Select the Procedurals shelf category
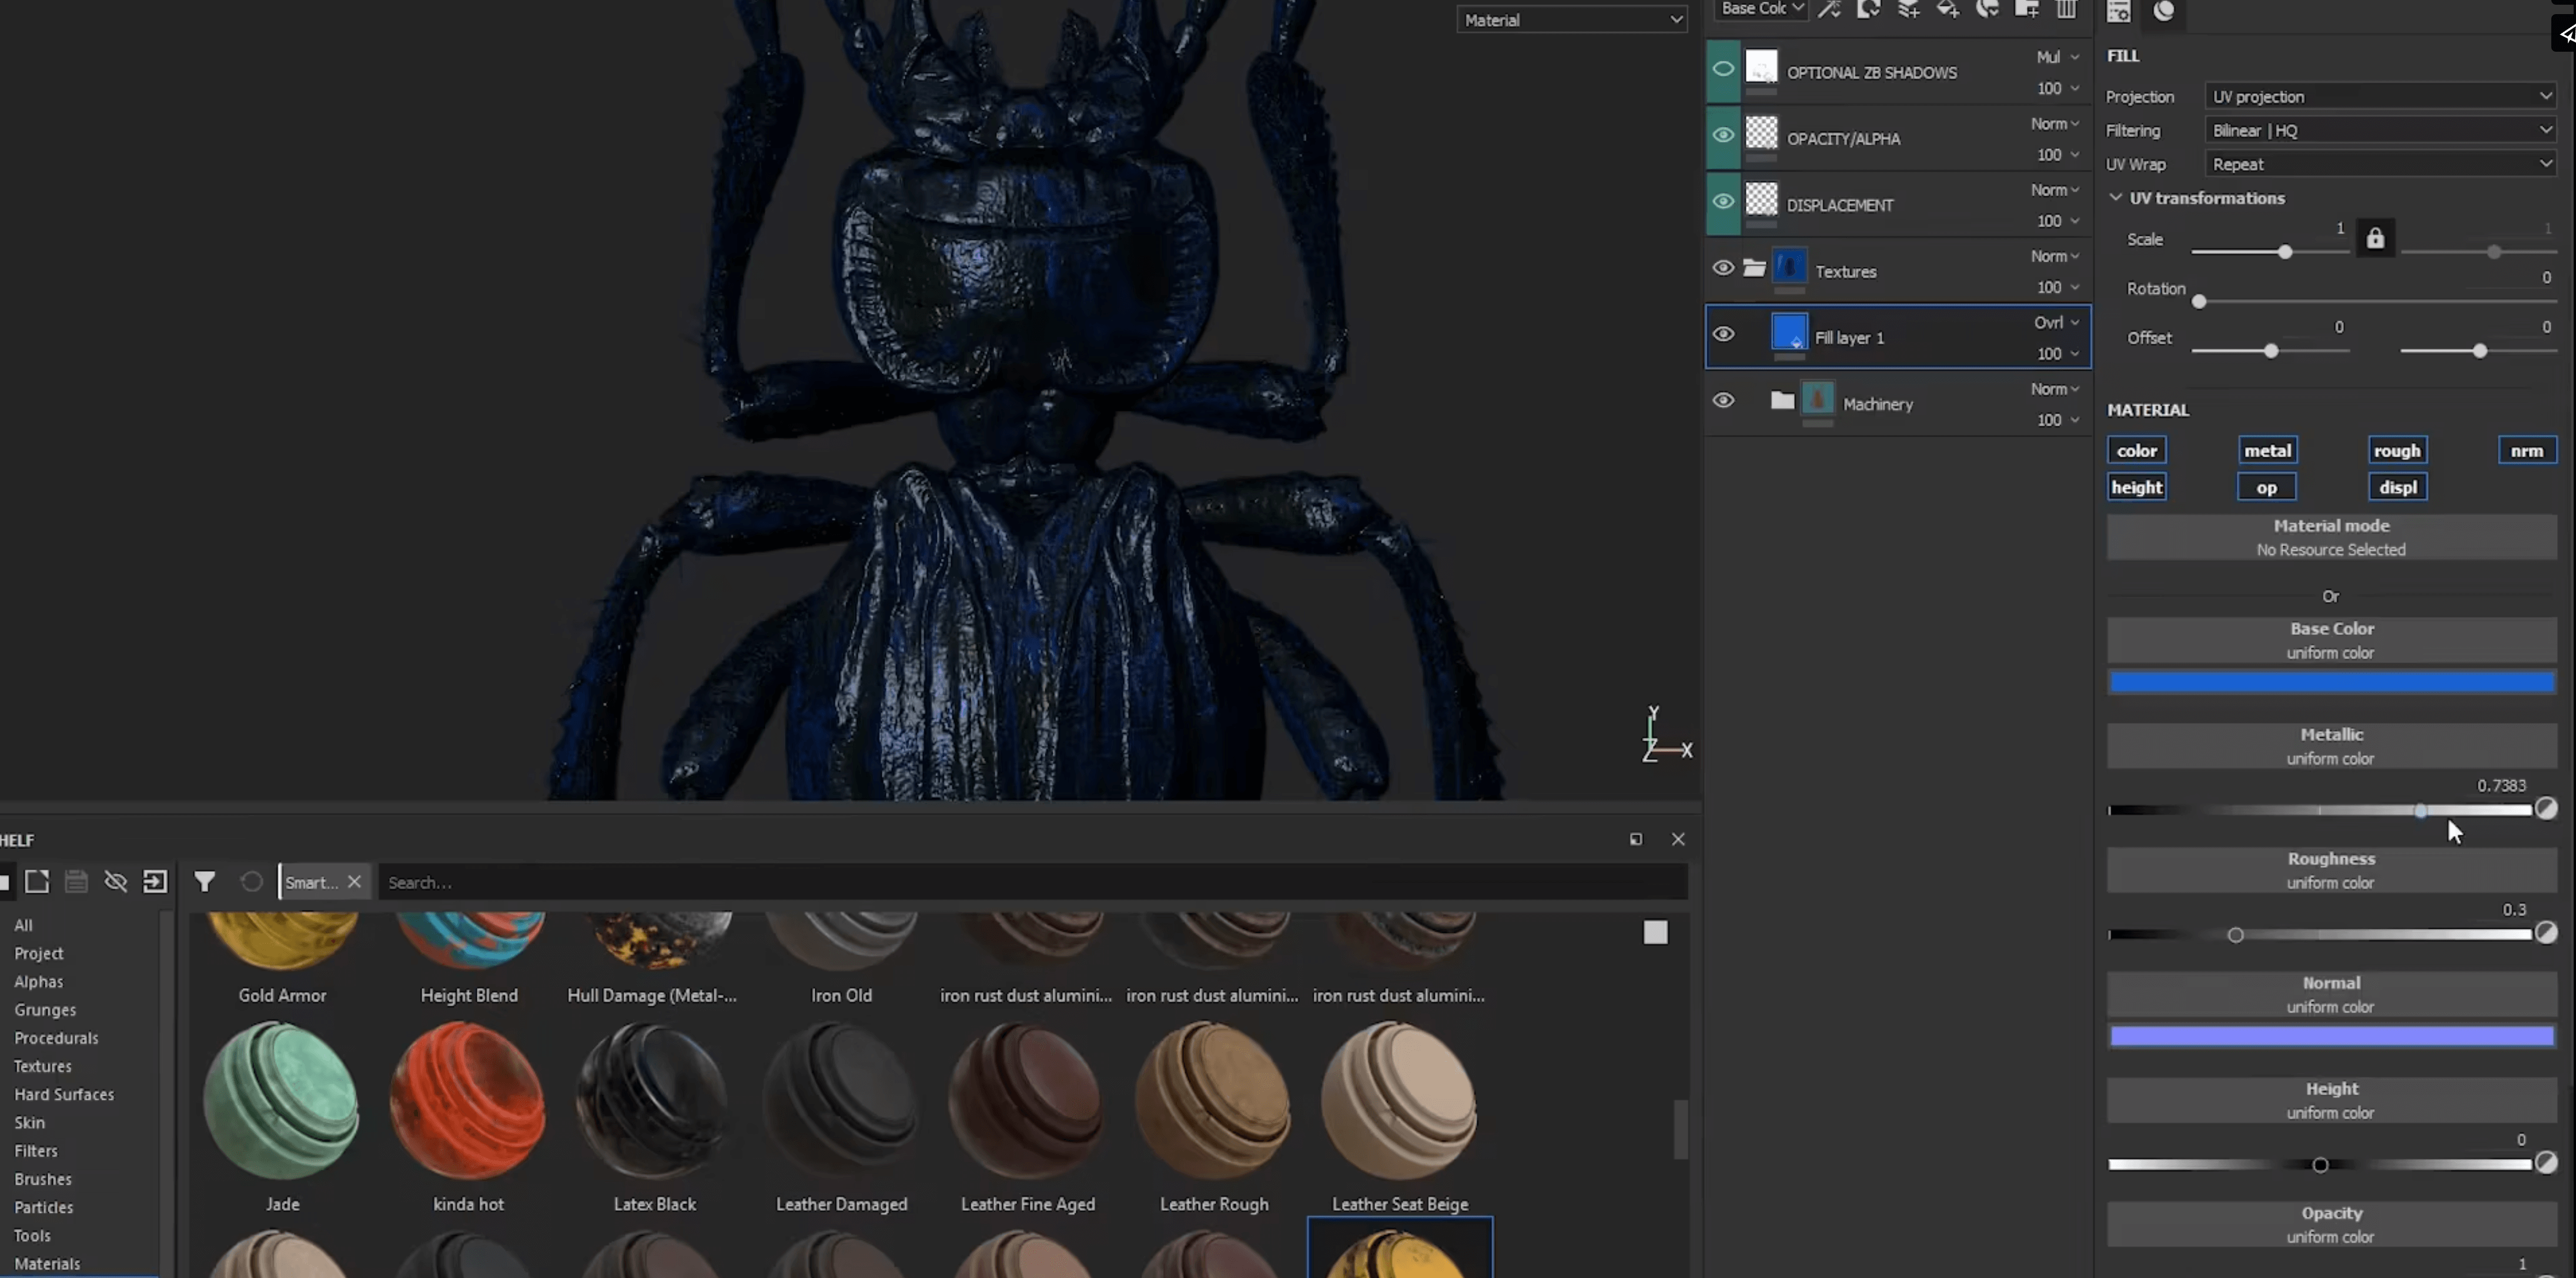The width and height of the screenshot is (2576, 1278). [56, 1037]
